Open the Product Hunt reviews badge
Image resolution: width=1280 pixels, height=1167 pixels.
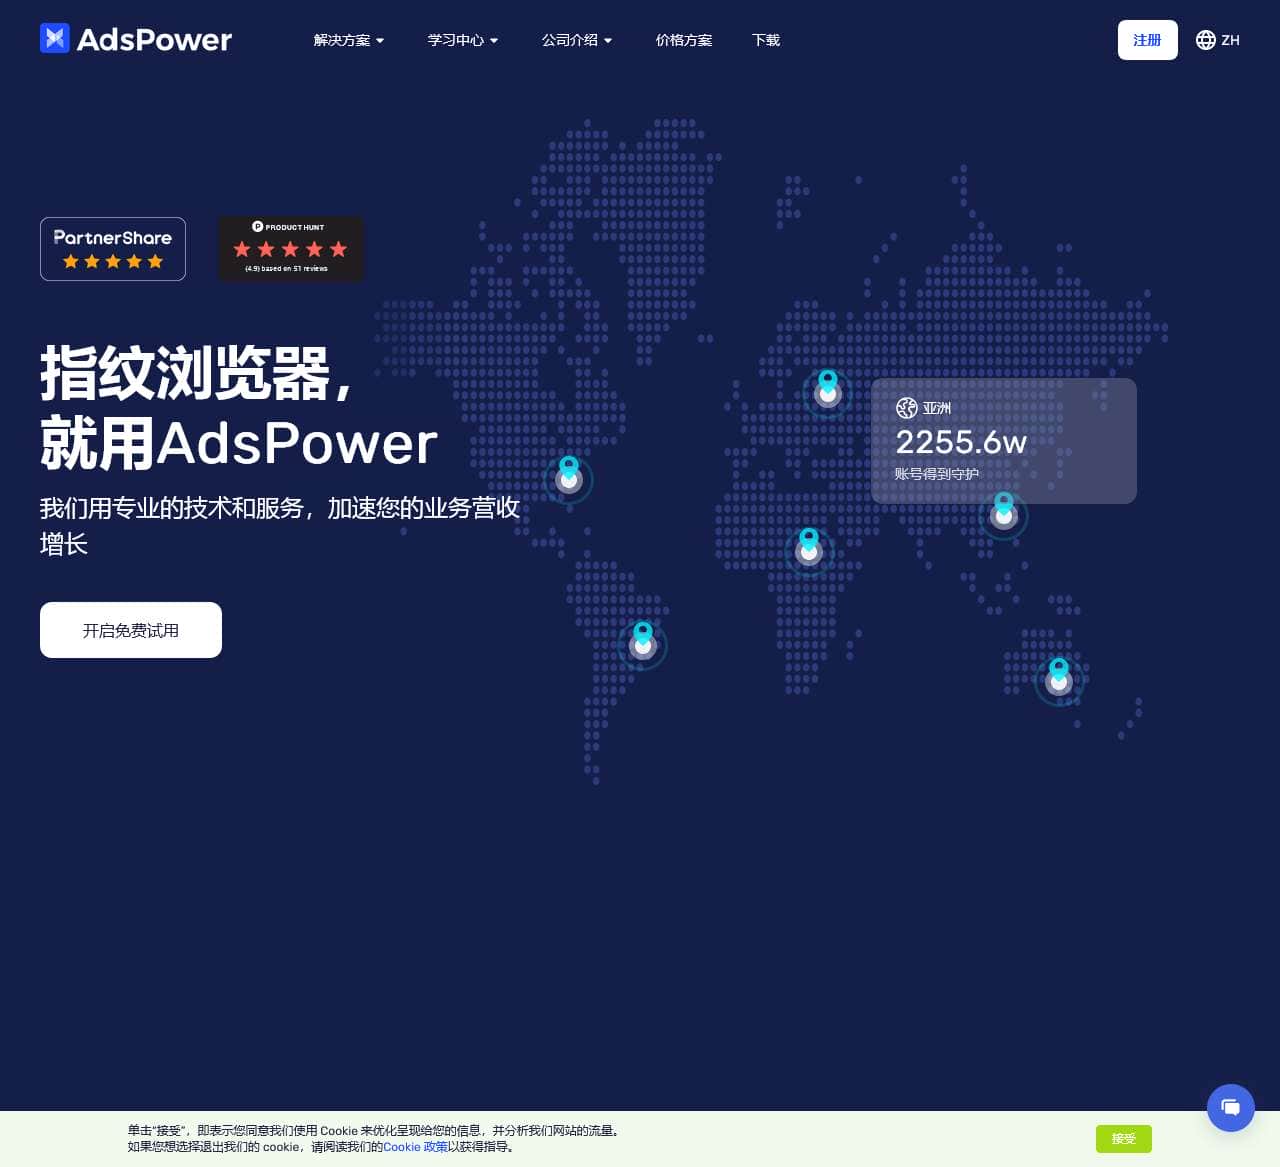pos(291,249)
